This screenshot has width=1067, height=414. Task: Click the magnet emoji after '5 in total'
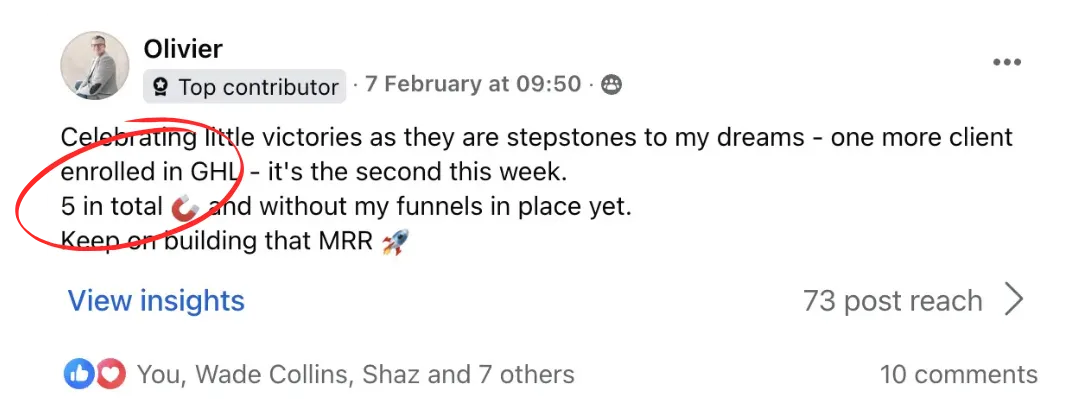coord(186,208)
